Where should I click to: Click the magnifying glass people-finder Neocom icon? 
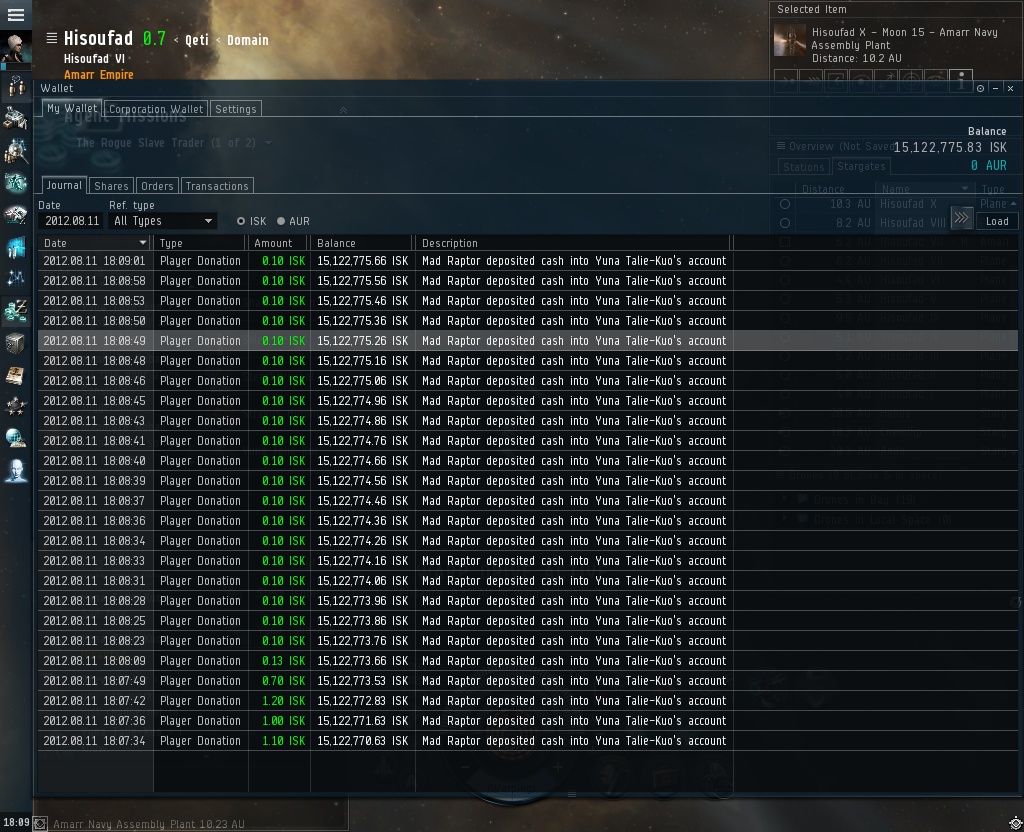16,151
